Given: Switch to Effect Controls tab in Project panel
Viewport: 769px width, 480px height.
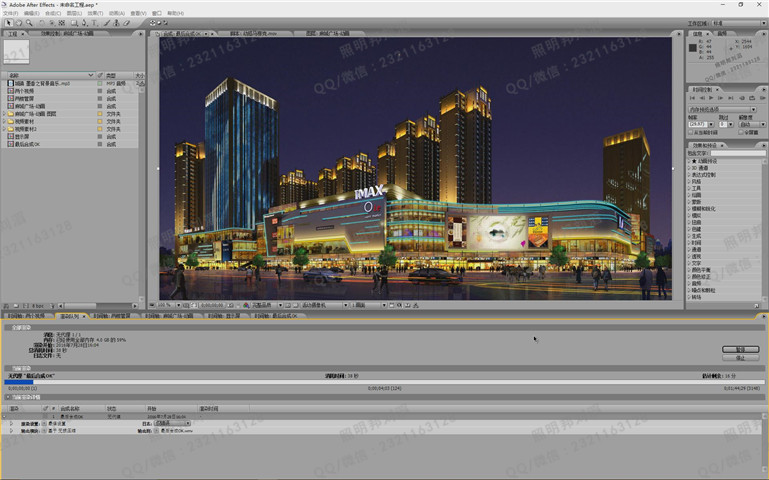Looking at the screenshot, I should click(67, 33).
